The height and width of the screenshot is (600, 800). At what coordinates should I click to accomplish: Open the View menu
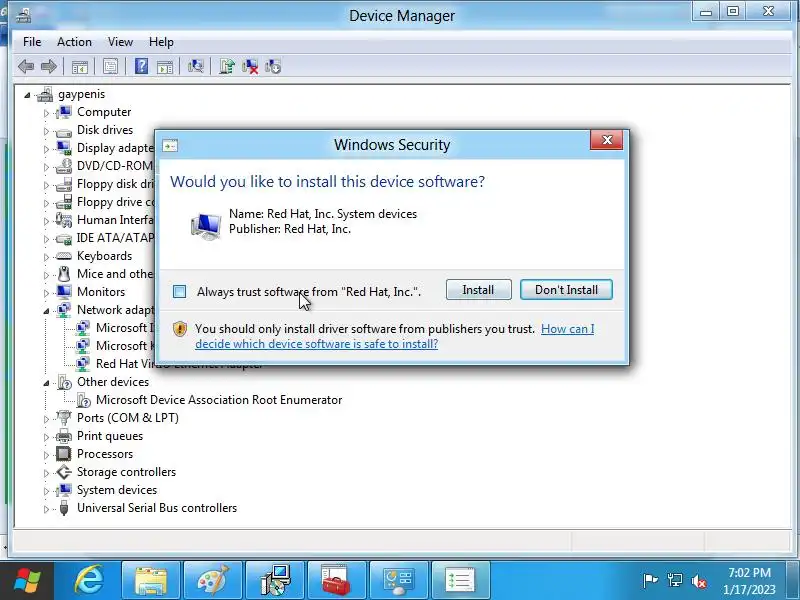click(120, 42)
